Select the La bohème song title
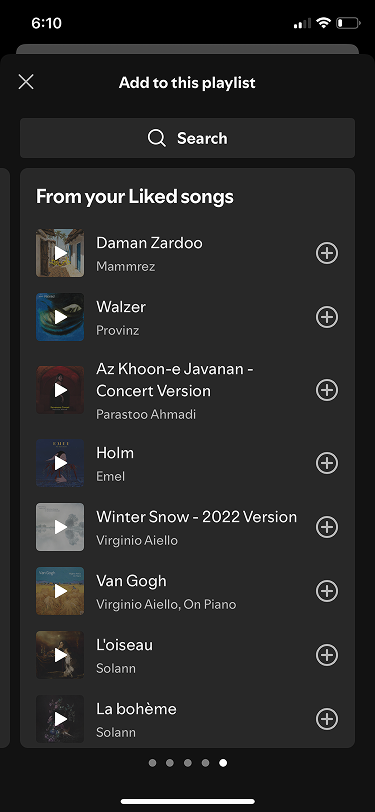This screenshot has width=375, height=812. (x=136, y=709)
